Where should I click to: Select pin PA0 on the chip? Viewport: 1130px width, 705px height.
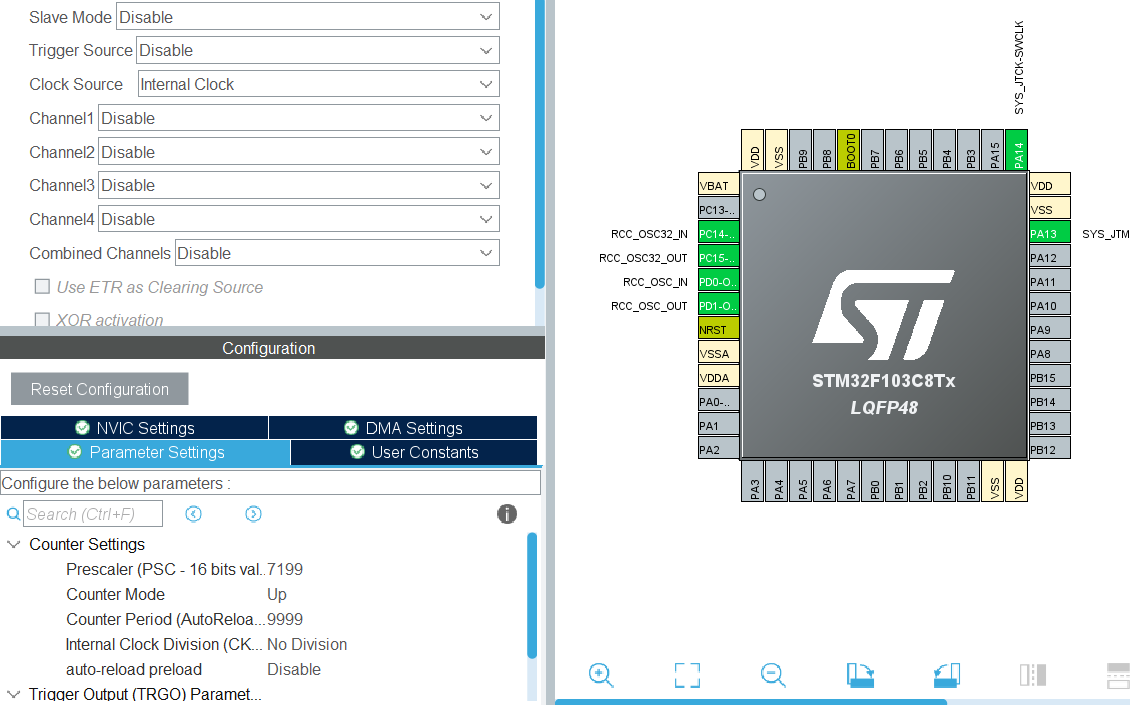(x=719, y=402)
